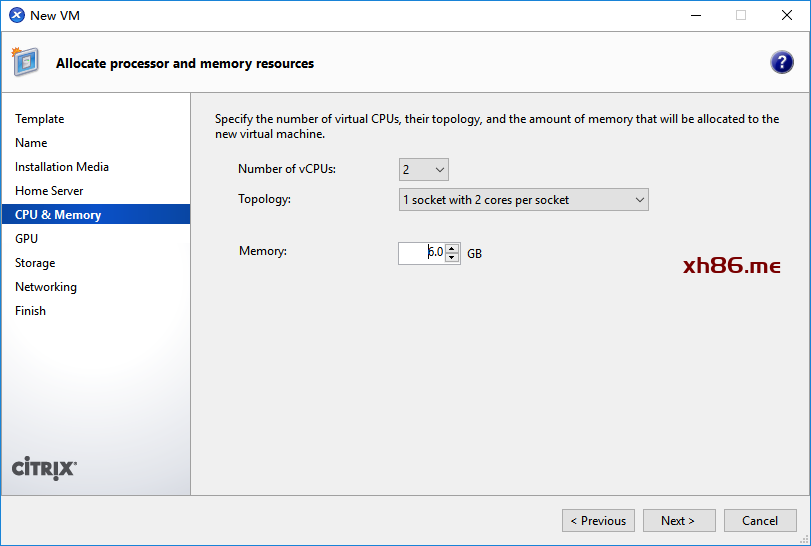Open the Networking step
The height and width of the screenshot is (546, 811).
[x=46, y=287]
